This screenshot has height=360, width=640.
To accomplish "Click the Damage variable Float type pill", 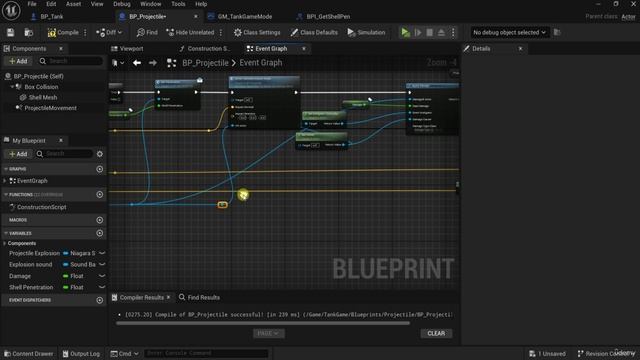I will [x=73, y=276].
